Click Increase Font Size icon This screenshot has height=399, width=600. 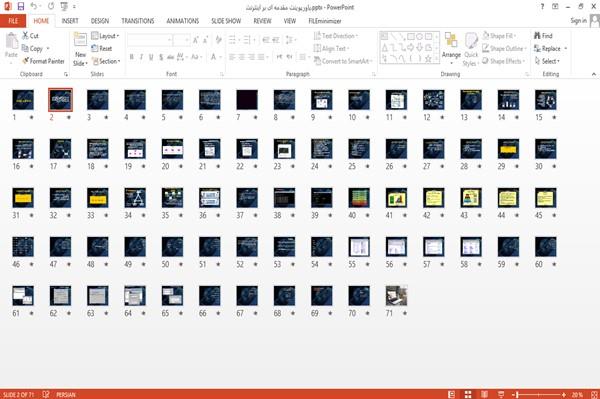click(x=196, y=40)
